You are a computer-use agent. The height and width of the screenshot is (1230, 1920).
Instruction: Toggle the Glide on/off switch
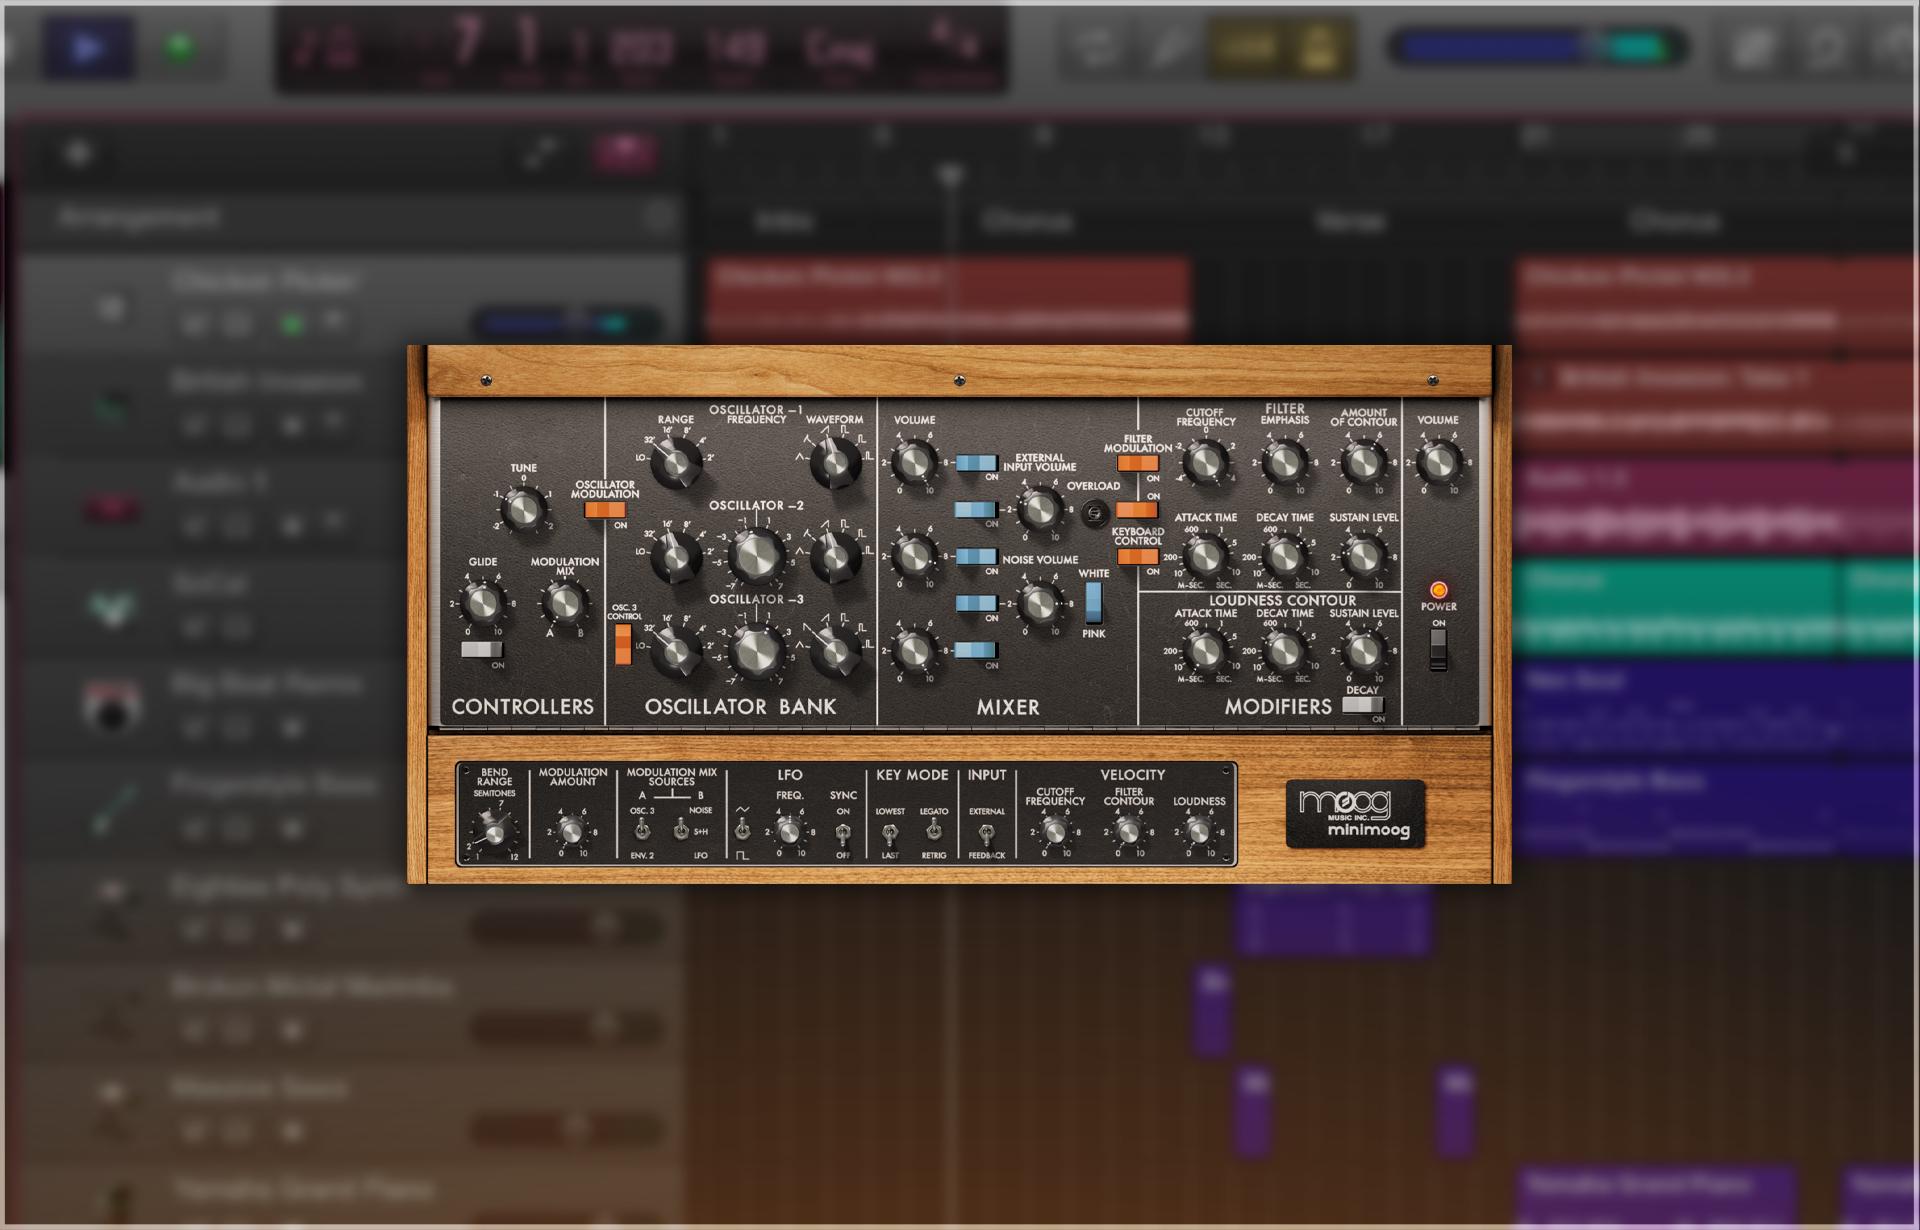pos(481,650)
